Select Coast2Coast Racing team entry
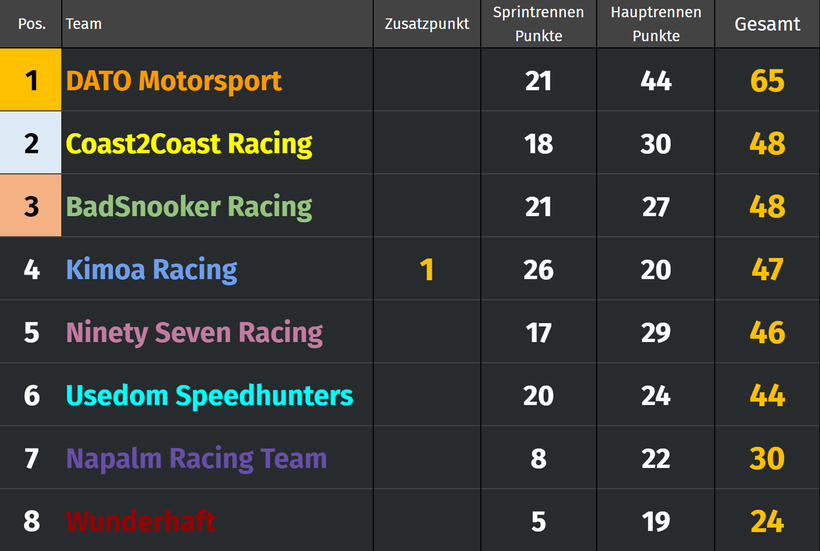This screenshot has width=820, height=551. (189, 144)
